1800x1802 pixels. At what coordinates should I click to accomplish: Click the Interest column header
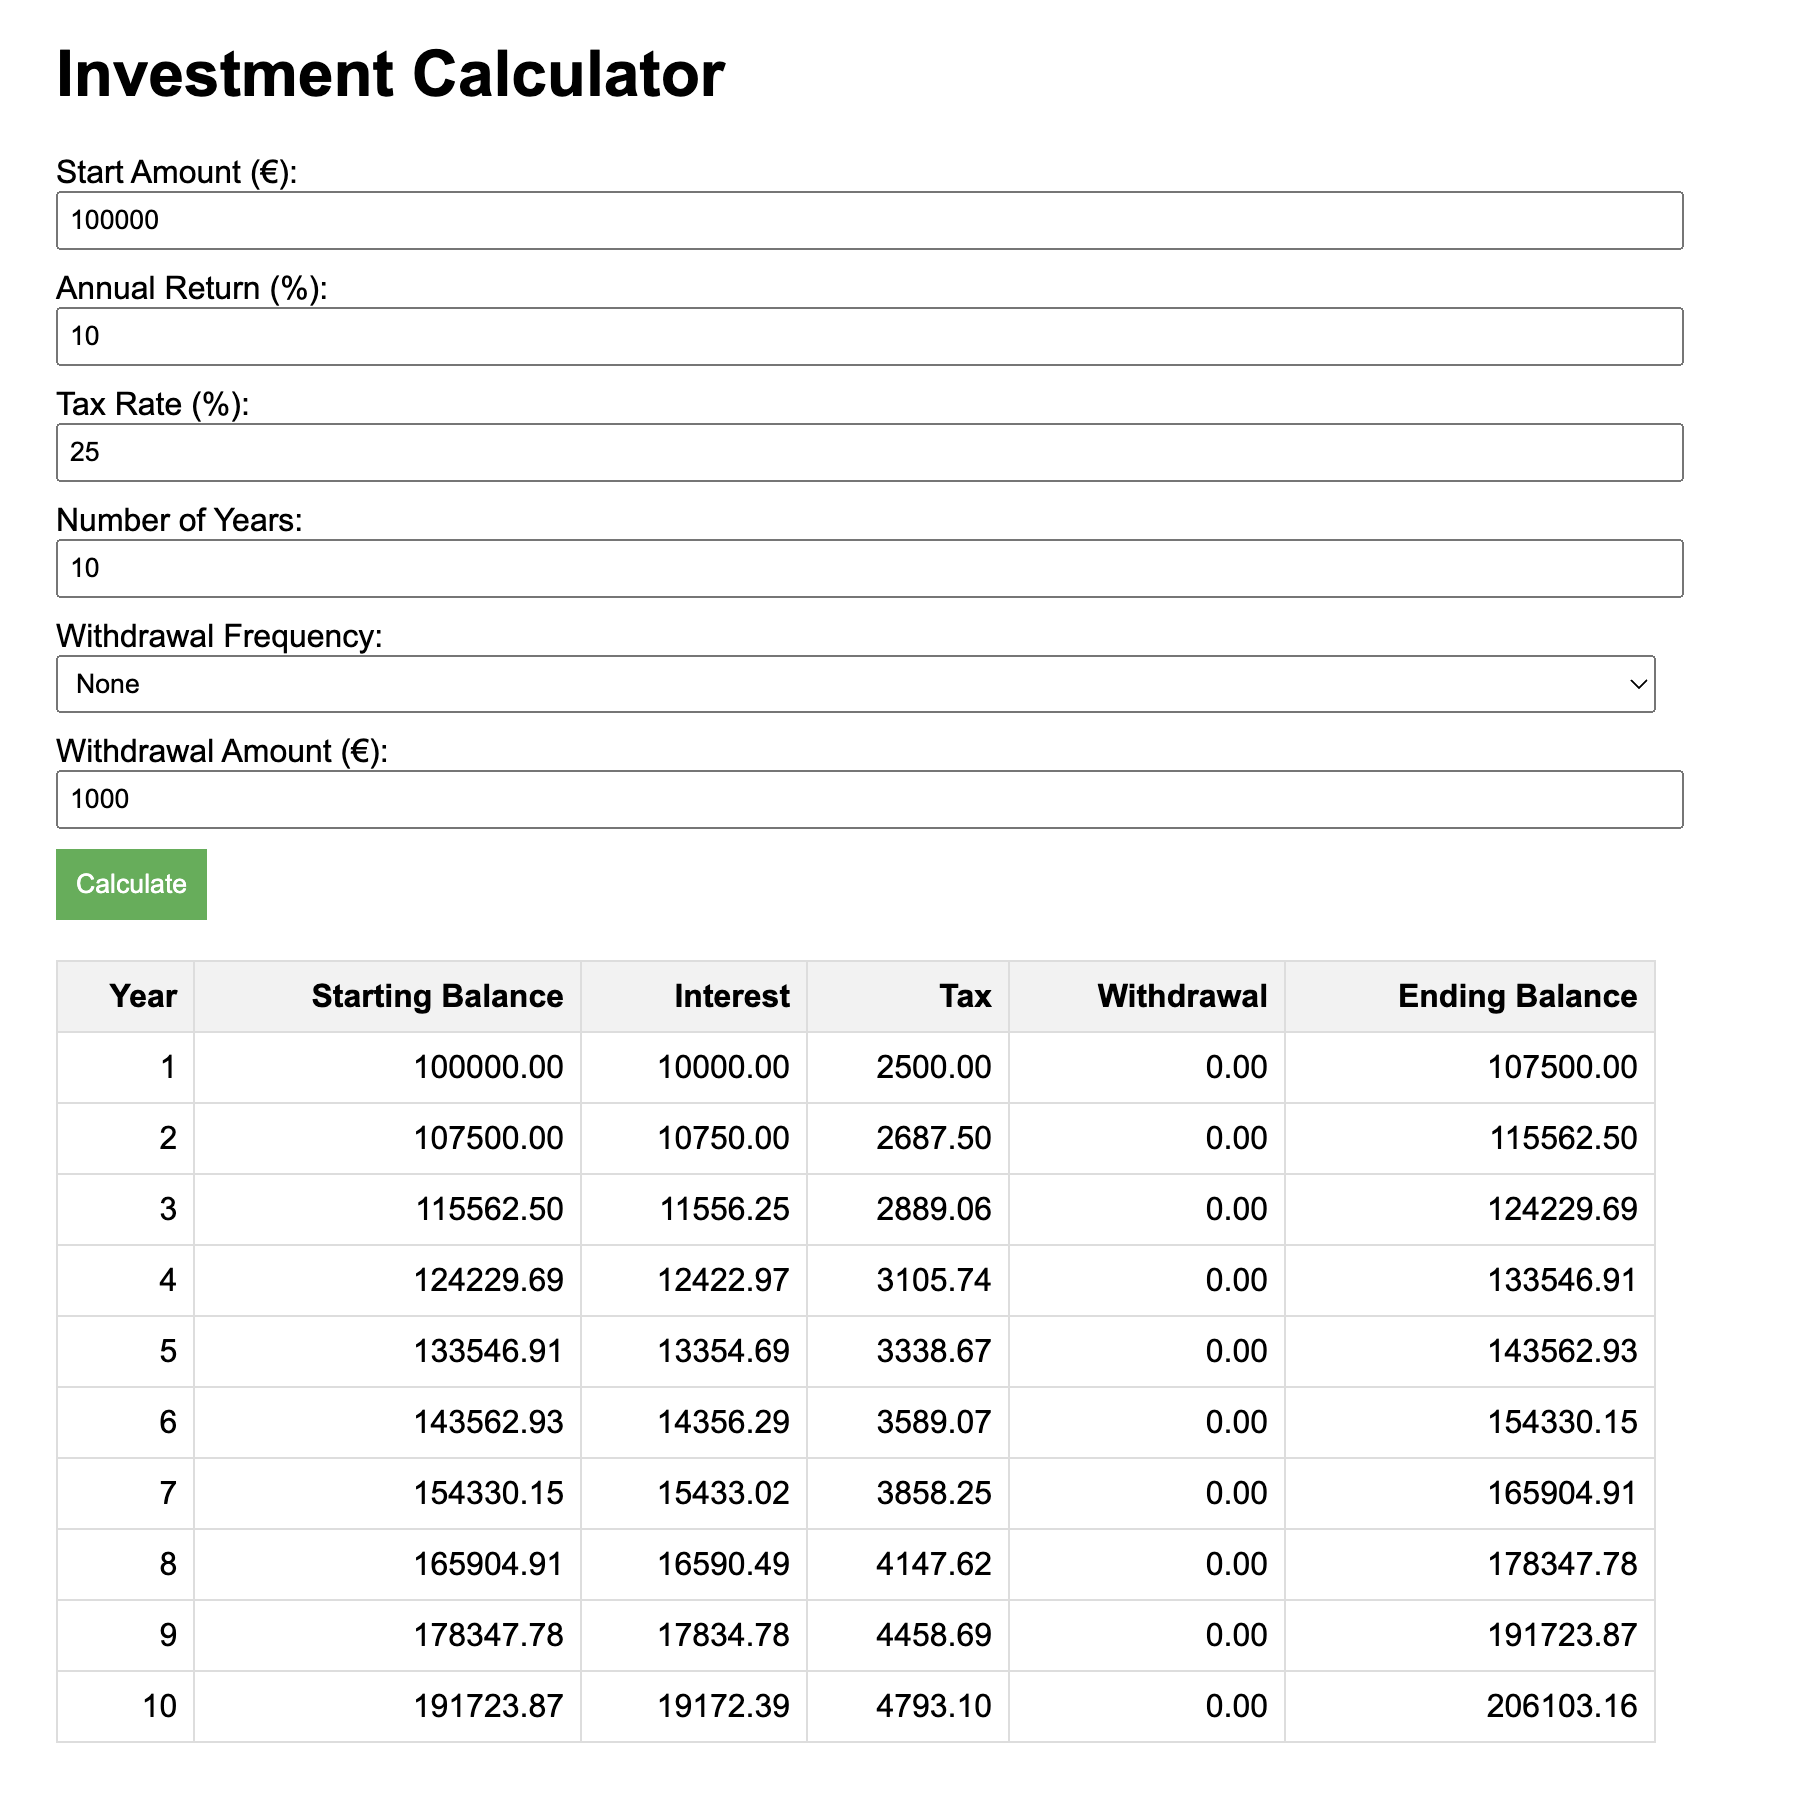[731, 996]
